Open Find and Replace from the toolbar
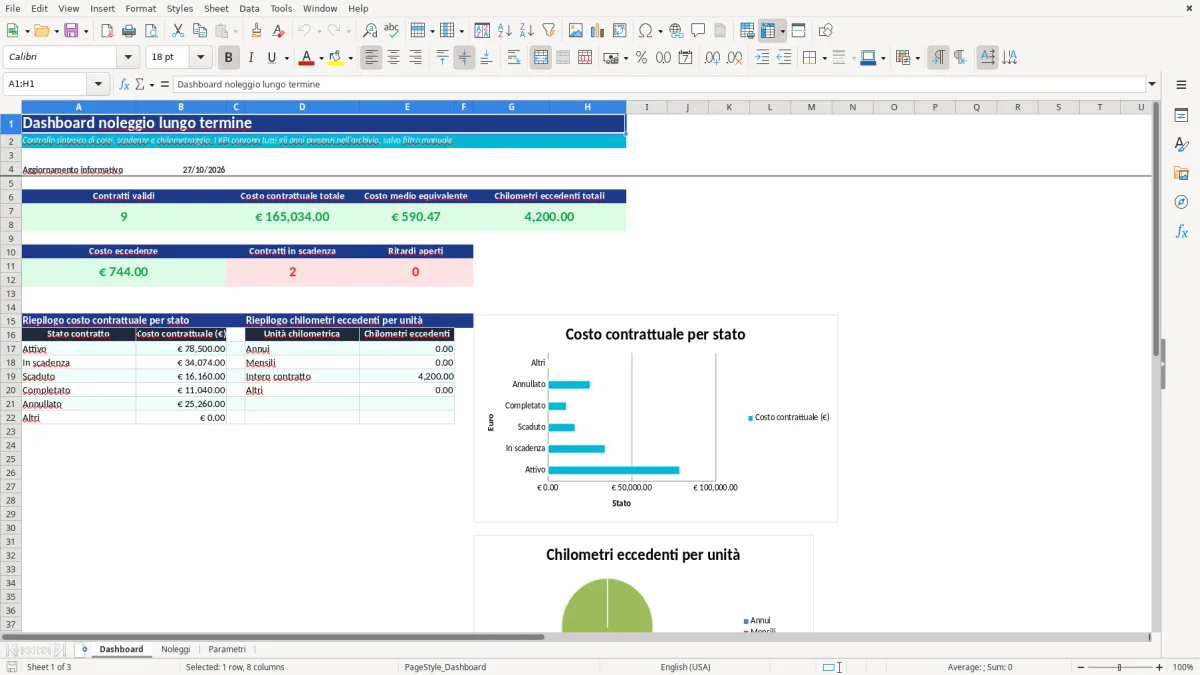The image size is (1200, 675). pyautogui.click(x=370, y=31)
